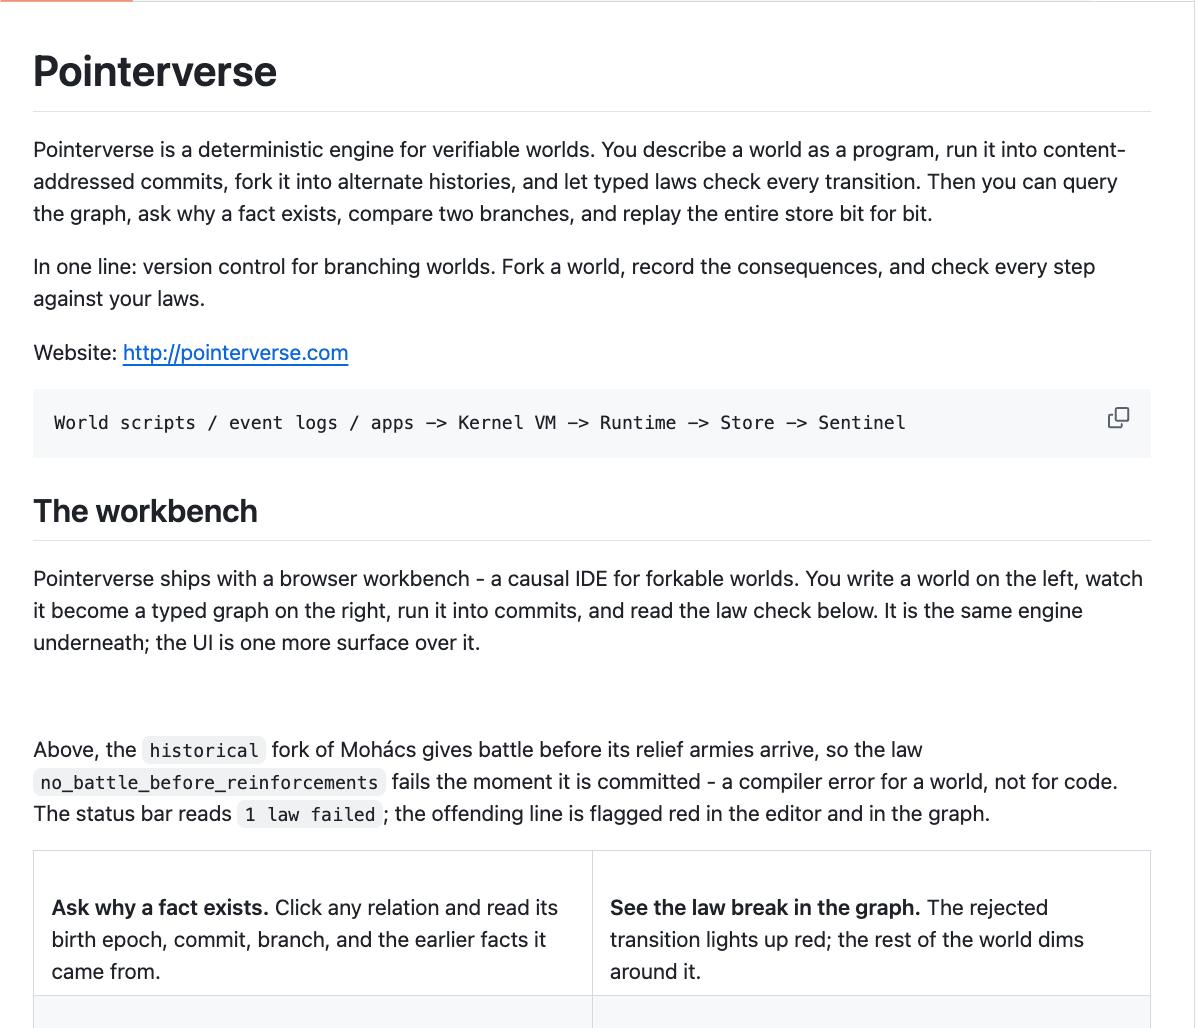Click the "Website:" label text
Image resolution: width=1198 pixels, height=1028 pixels.
(75, 352)
